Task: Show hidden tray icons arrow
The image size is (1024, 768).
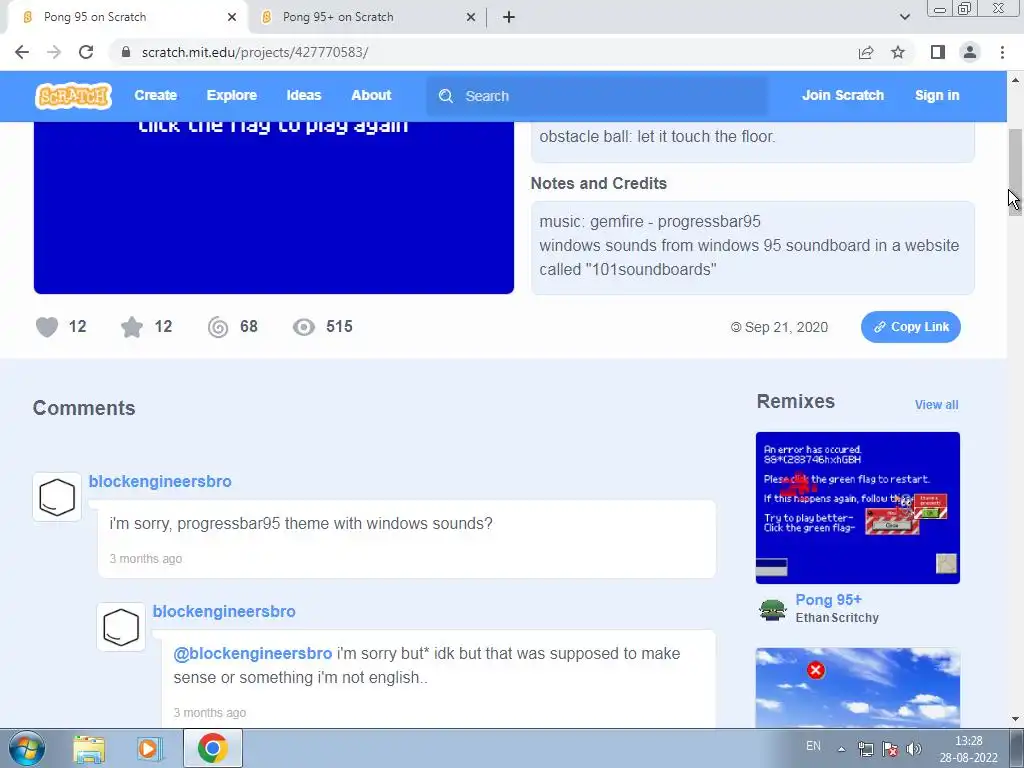Action: point(842,749)
